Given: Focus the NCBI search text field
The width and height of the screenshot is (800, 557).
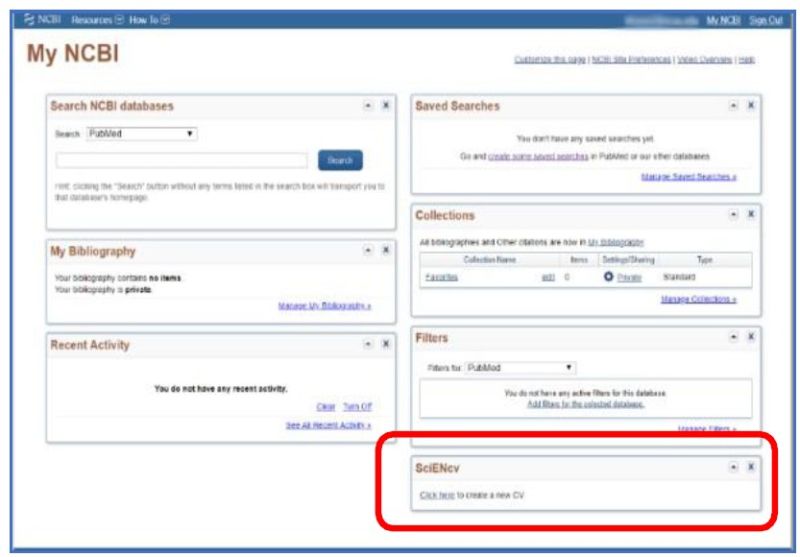Looking at the screenshot, I should tap(182, 160).
